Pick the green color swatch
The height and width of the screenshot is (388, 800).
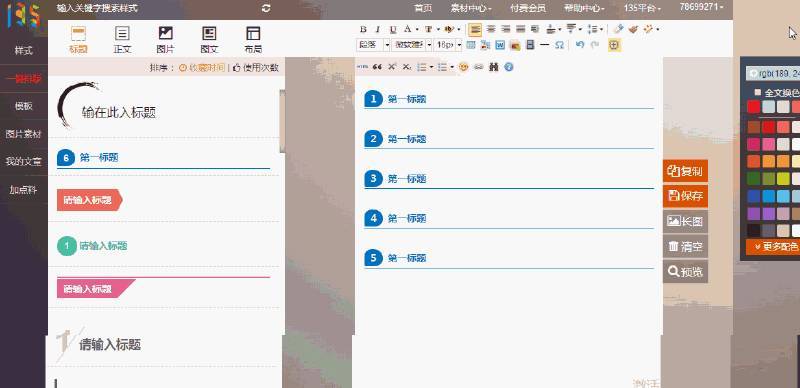tap(754, 179)
